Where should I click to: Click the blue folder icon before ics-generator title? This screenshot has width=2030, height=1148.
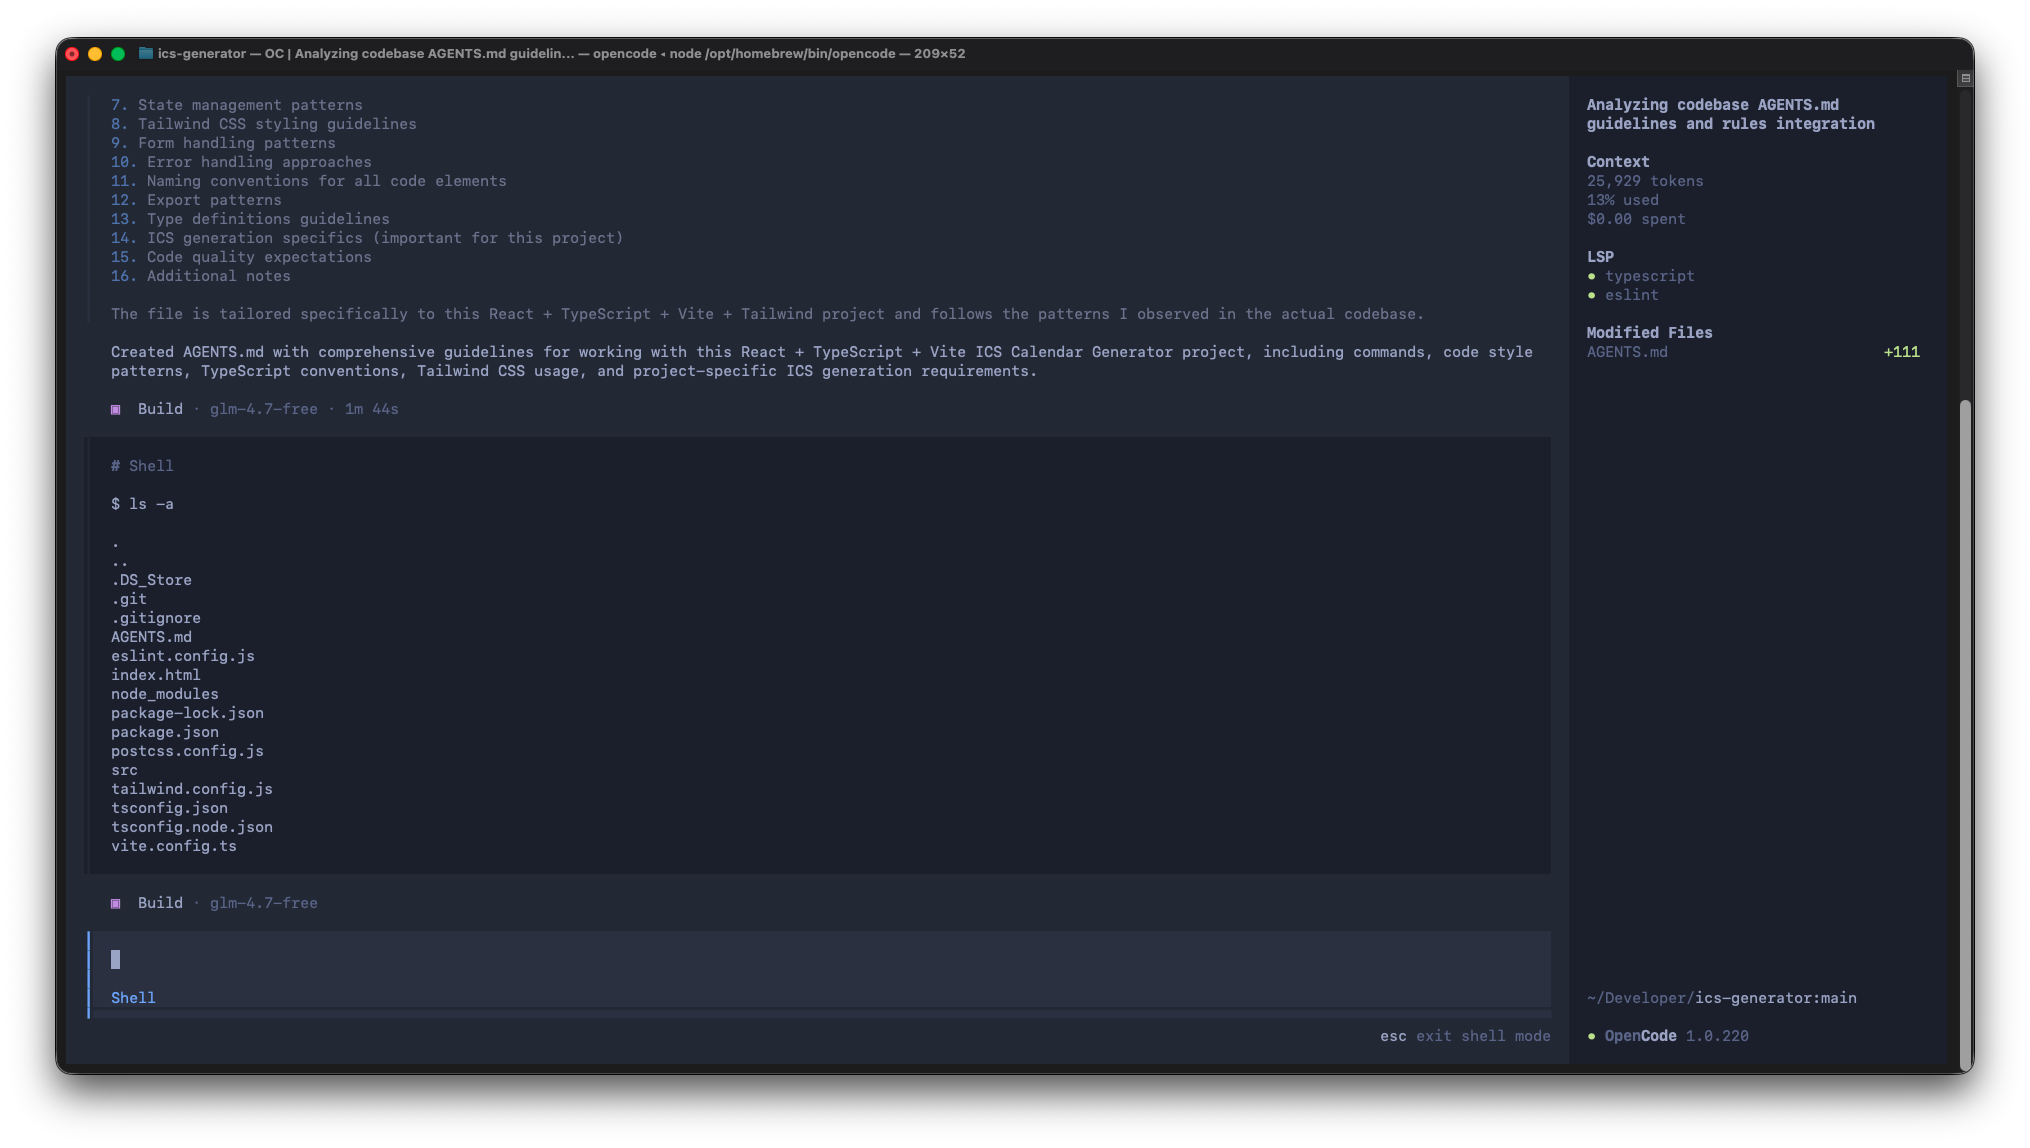point(145,53)
